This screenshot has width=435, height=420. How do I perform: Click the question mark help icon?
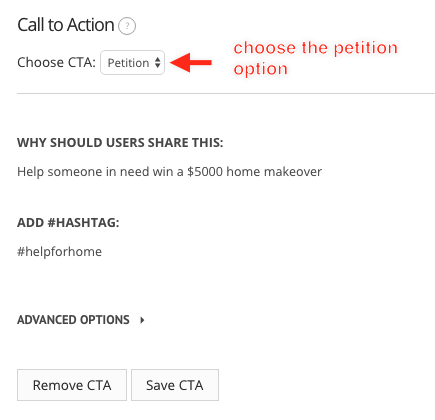point(127,26)
